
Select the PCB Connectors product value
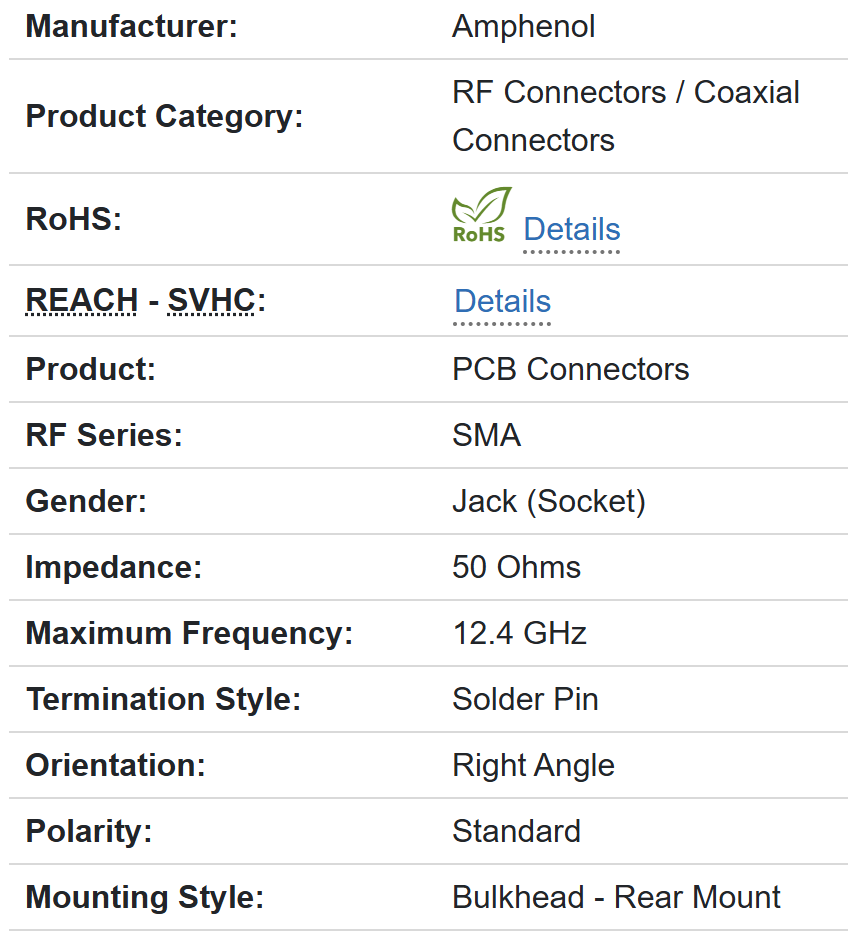[x=570, y=369]
